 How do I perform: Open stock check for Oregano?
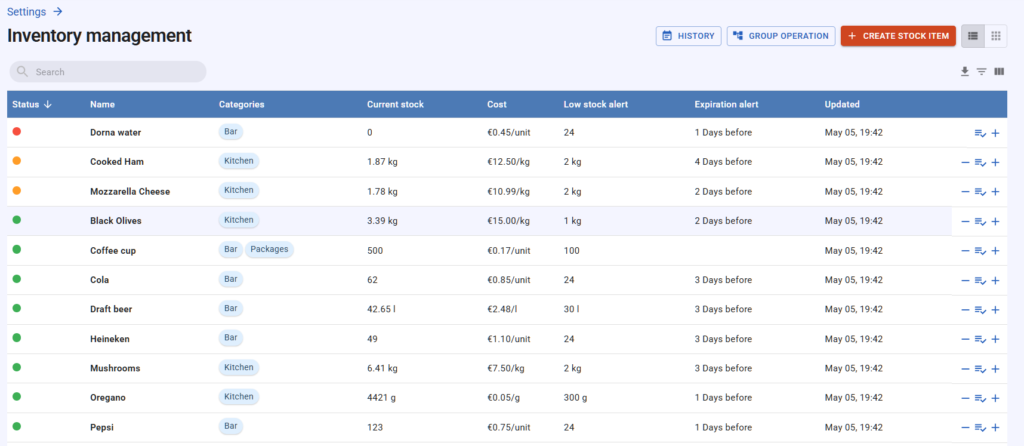coord(980,398)
